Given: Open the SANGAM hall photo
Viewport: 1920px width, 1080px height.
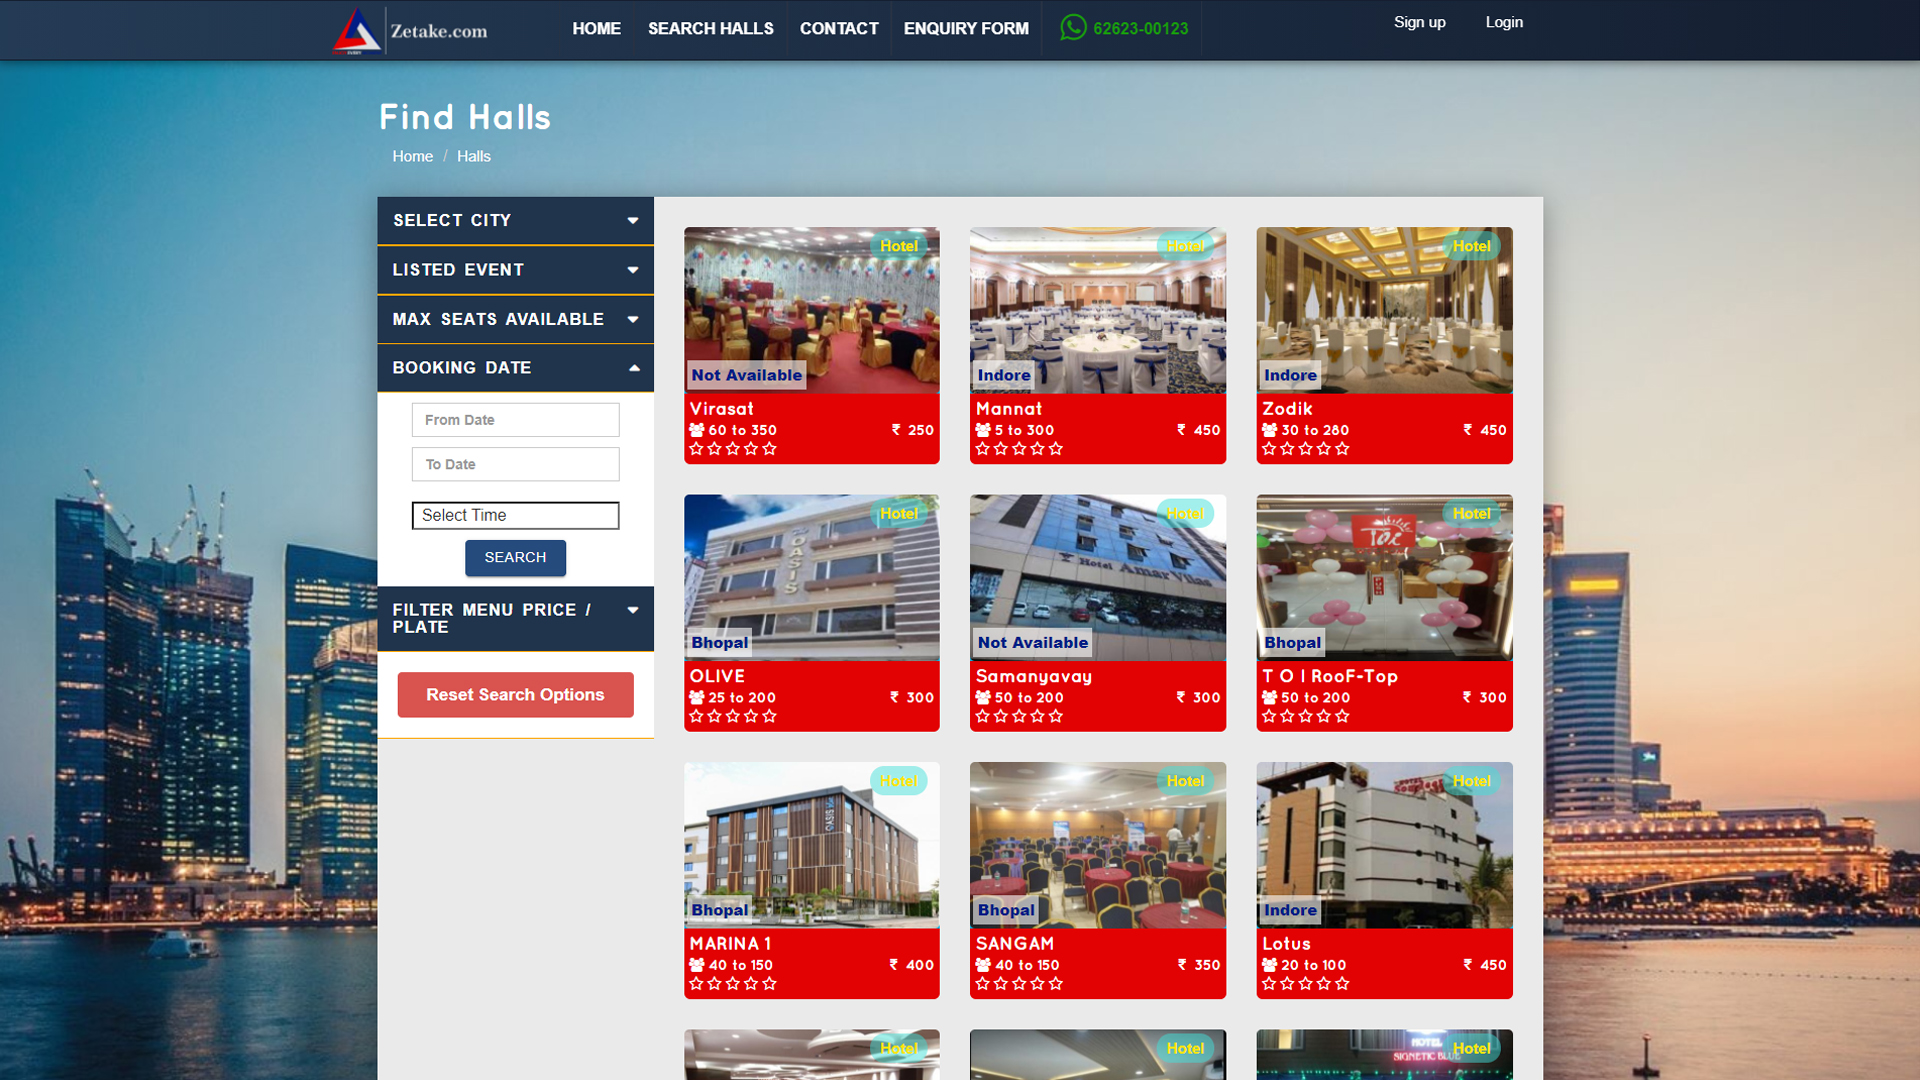Looking at the screenshot, I should pos(1097,845).
